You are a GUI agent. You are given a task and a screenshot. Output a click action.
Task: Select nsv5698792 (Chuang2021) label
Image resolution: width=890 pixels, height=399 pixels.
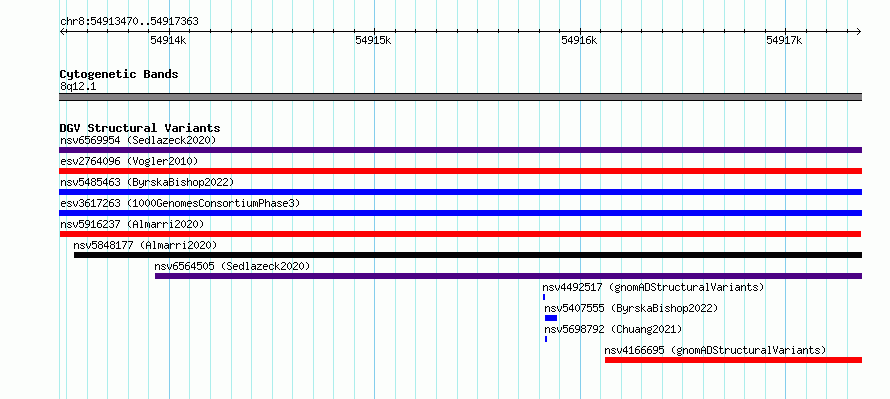point(613,329)
